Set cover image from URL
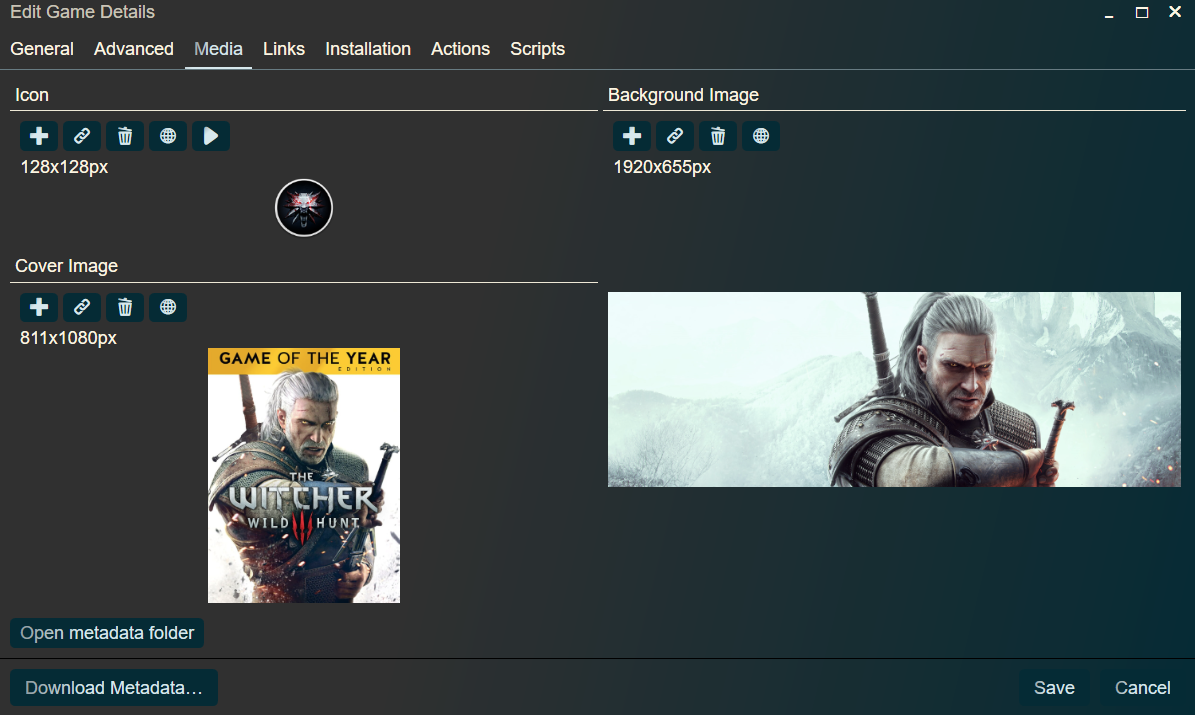 pos(81,307)
